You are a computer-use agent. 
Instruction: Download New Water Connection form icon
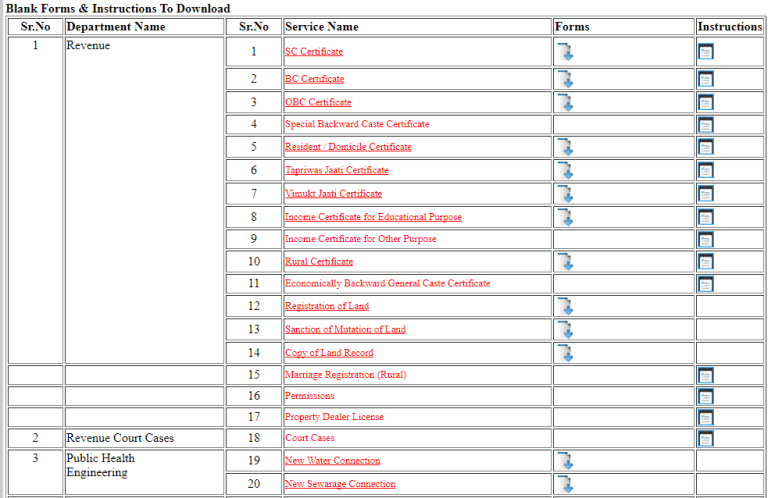click(565, 461)
